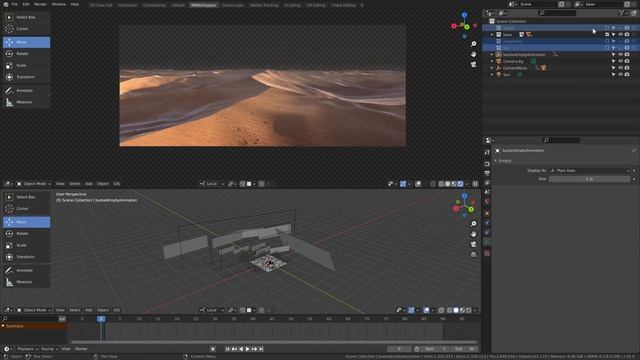Open Local orientation dropdown in upper viewport header
Viewport: 640px width, 360px height.
coord(212,184)
